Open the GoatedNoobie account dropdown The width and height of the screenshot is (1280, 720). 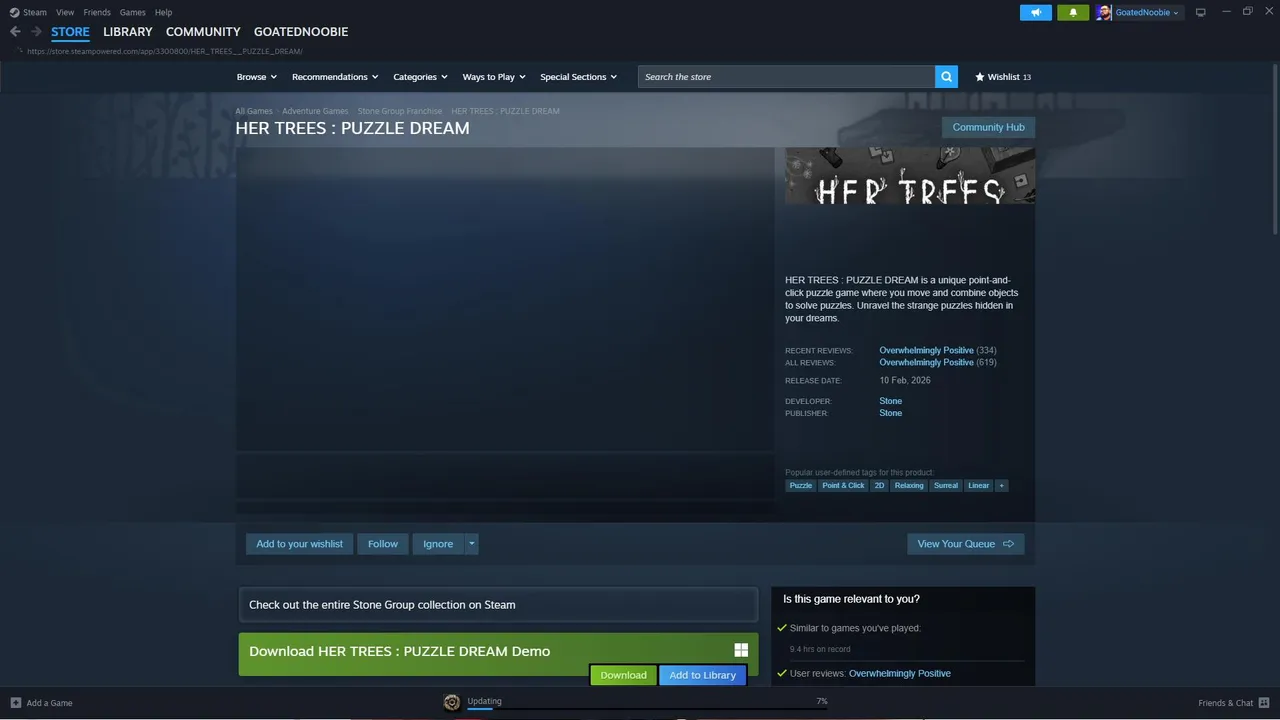pyautogui.click(x=1147, y=12)
